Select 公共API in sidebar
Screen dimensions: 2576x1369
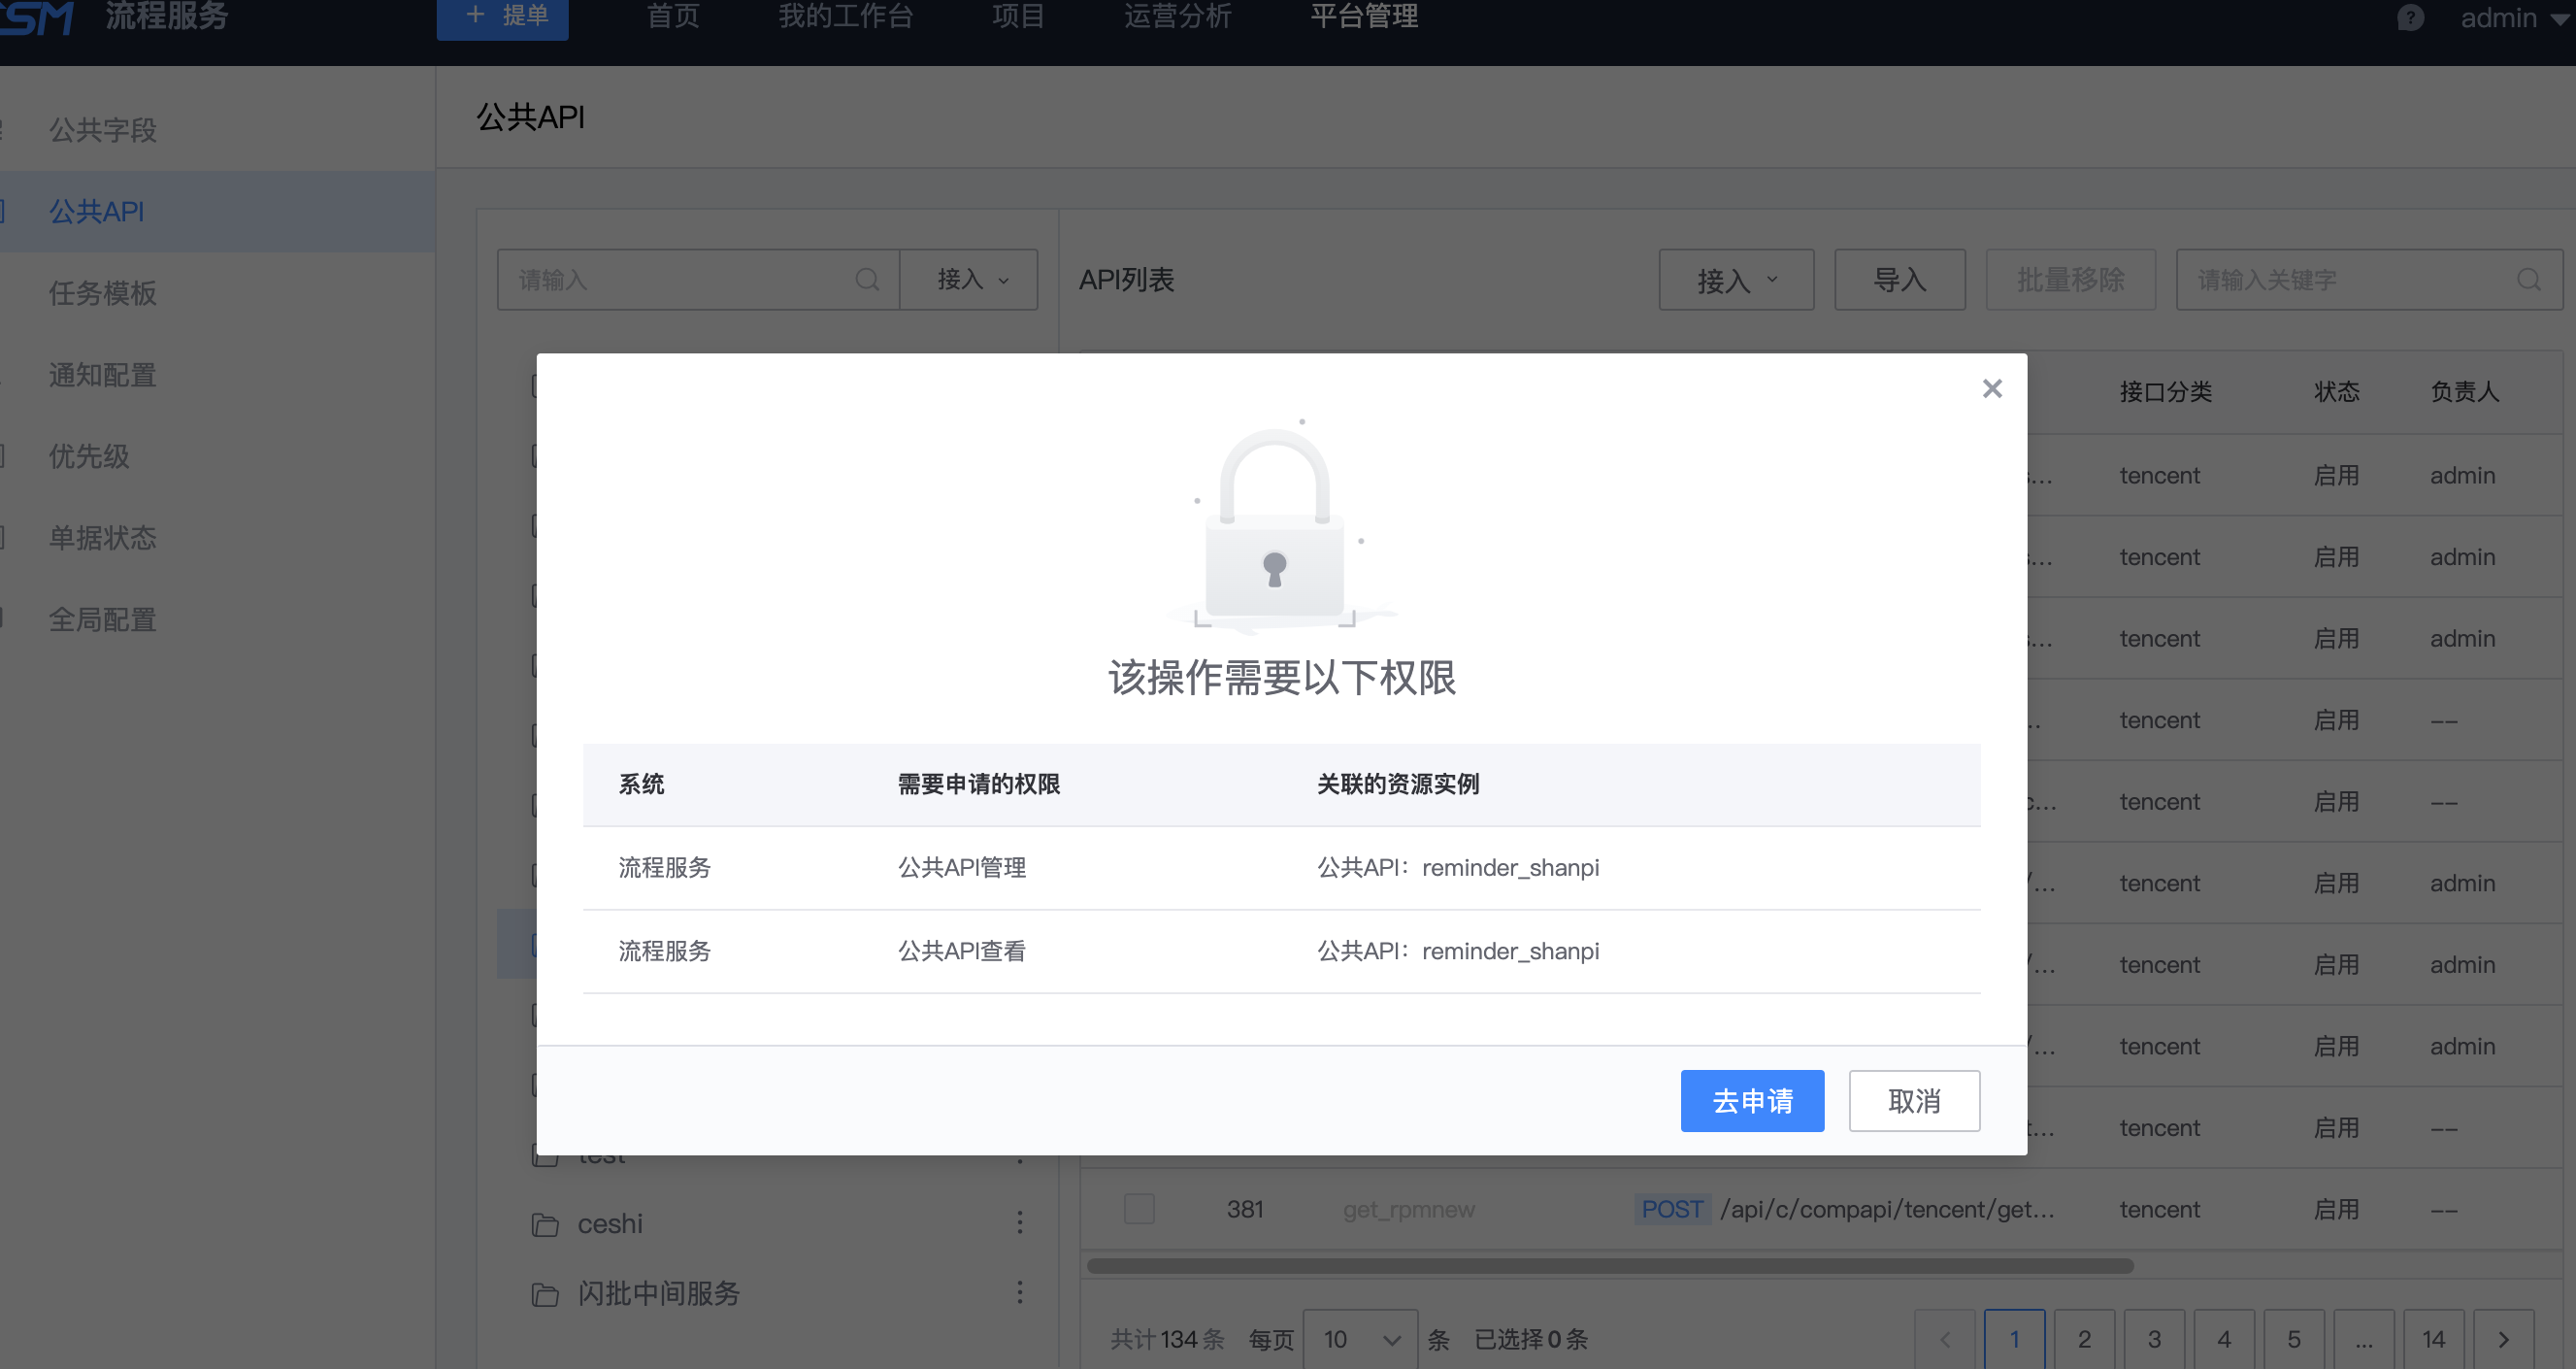97,211
